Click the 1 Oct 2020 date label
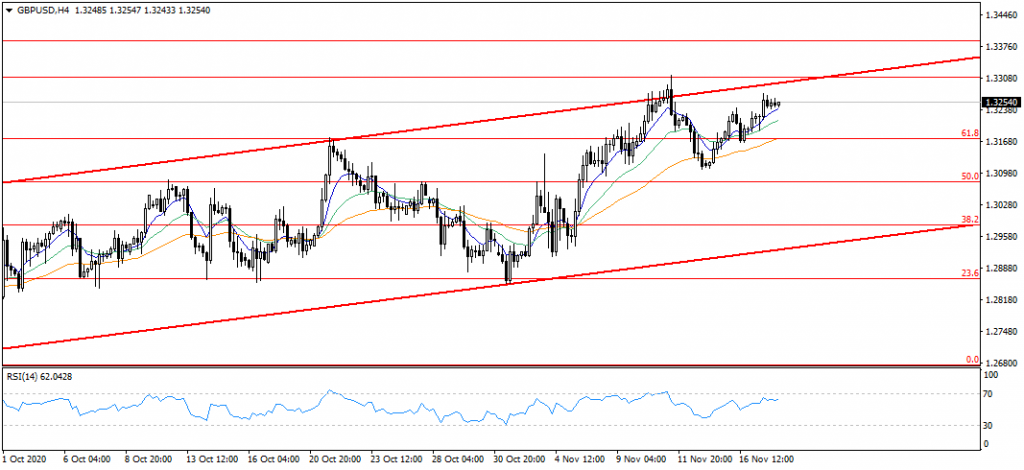The image size is (1024, 470). click(26, 460)
